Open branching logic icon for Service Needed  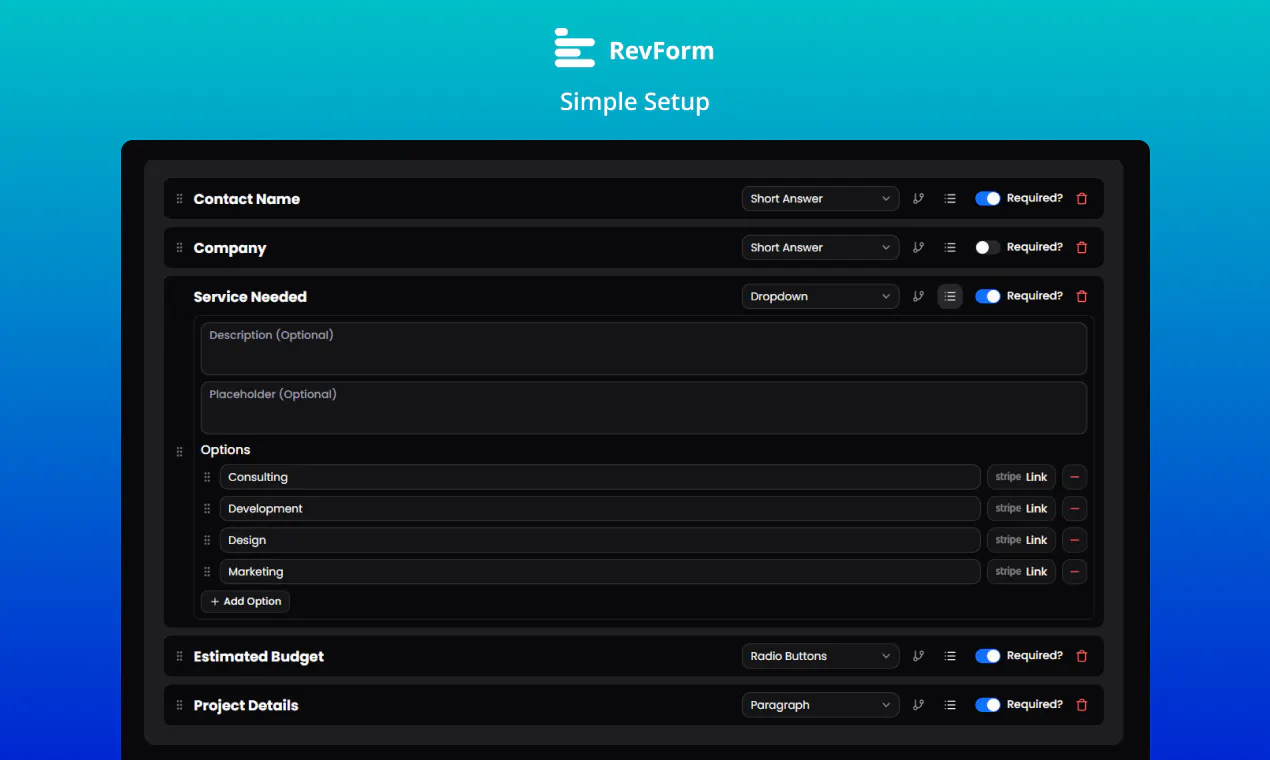(918, 297)
